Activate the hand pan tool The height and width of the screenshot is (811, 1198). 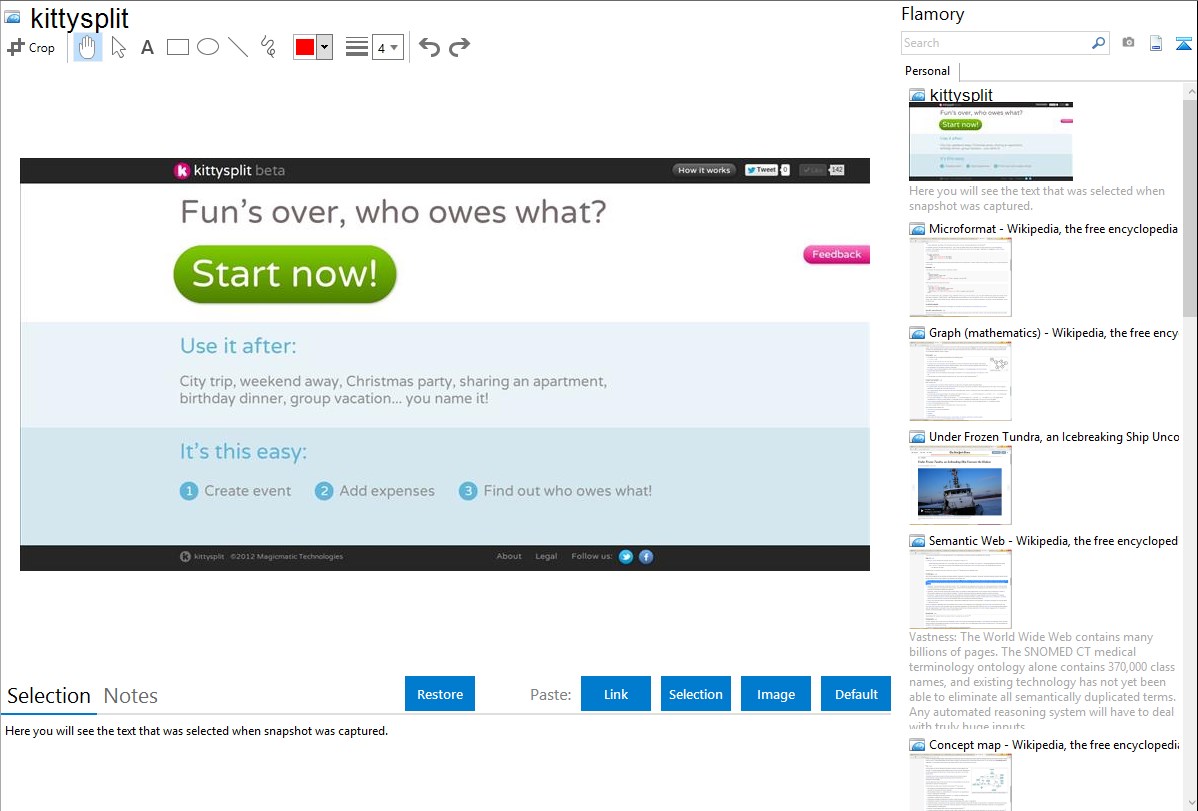pyautogui.click(x=87, y=47)
